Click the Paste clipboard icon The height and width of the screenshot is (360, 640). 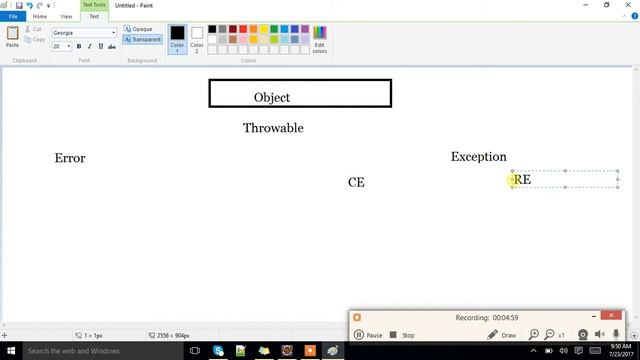click(x=12, y=33)
